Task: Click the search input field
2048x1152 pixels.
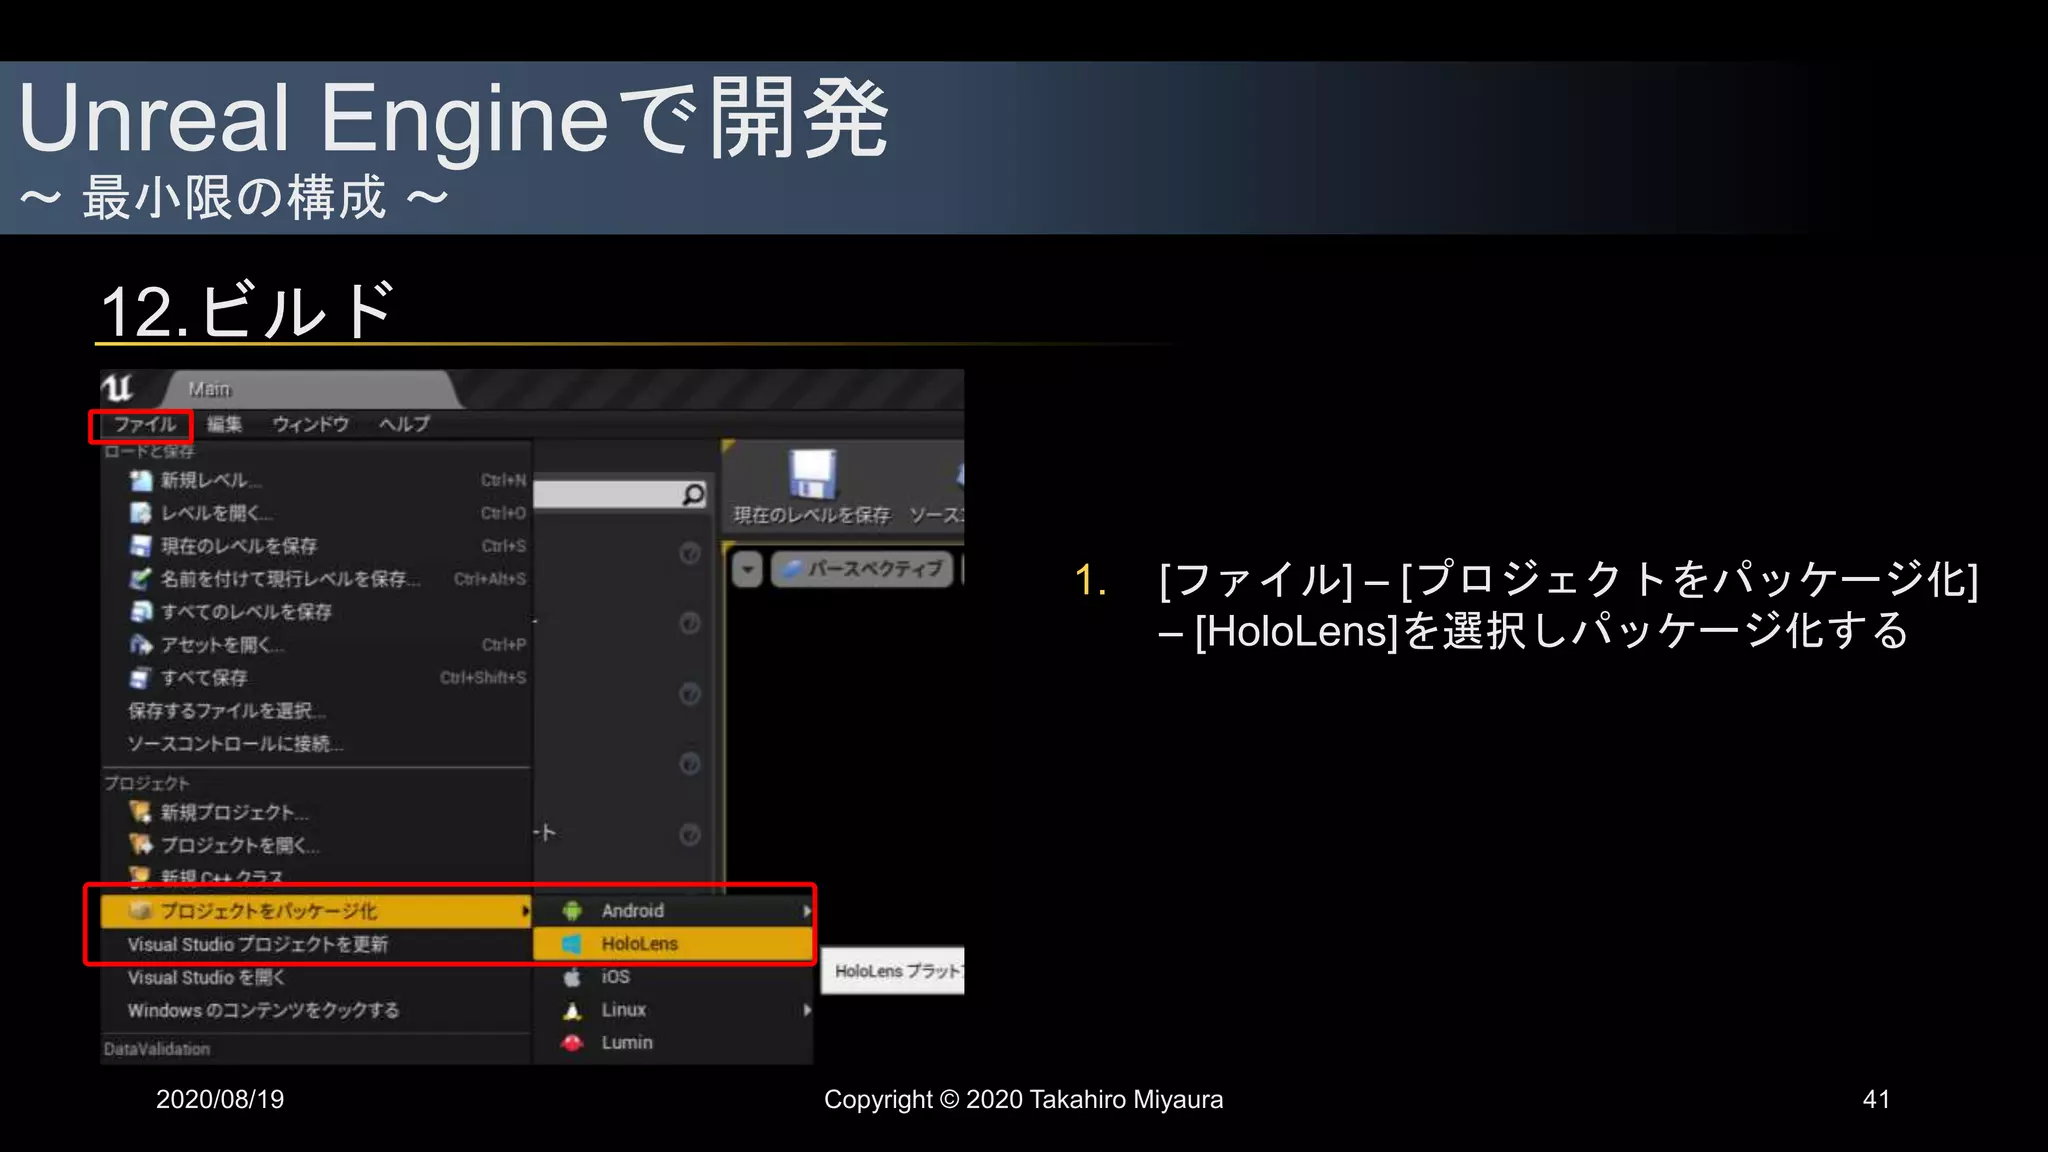Action: 620,494
